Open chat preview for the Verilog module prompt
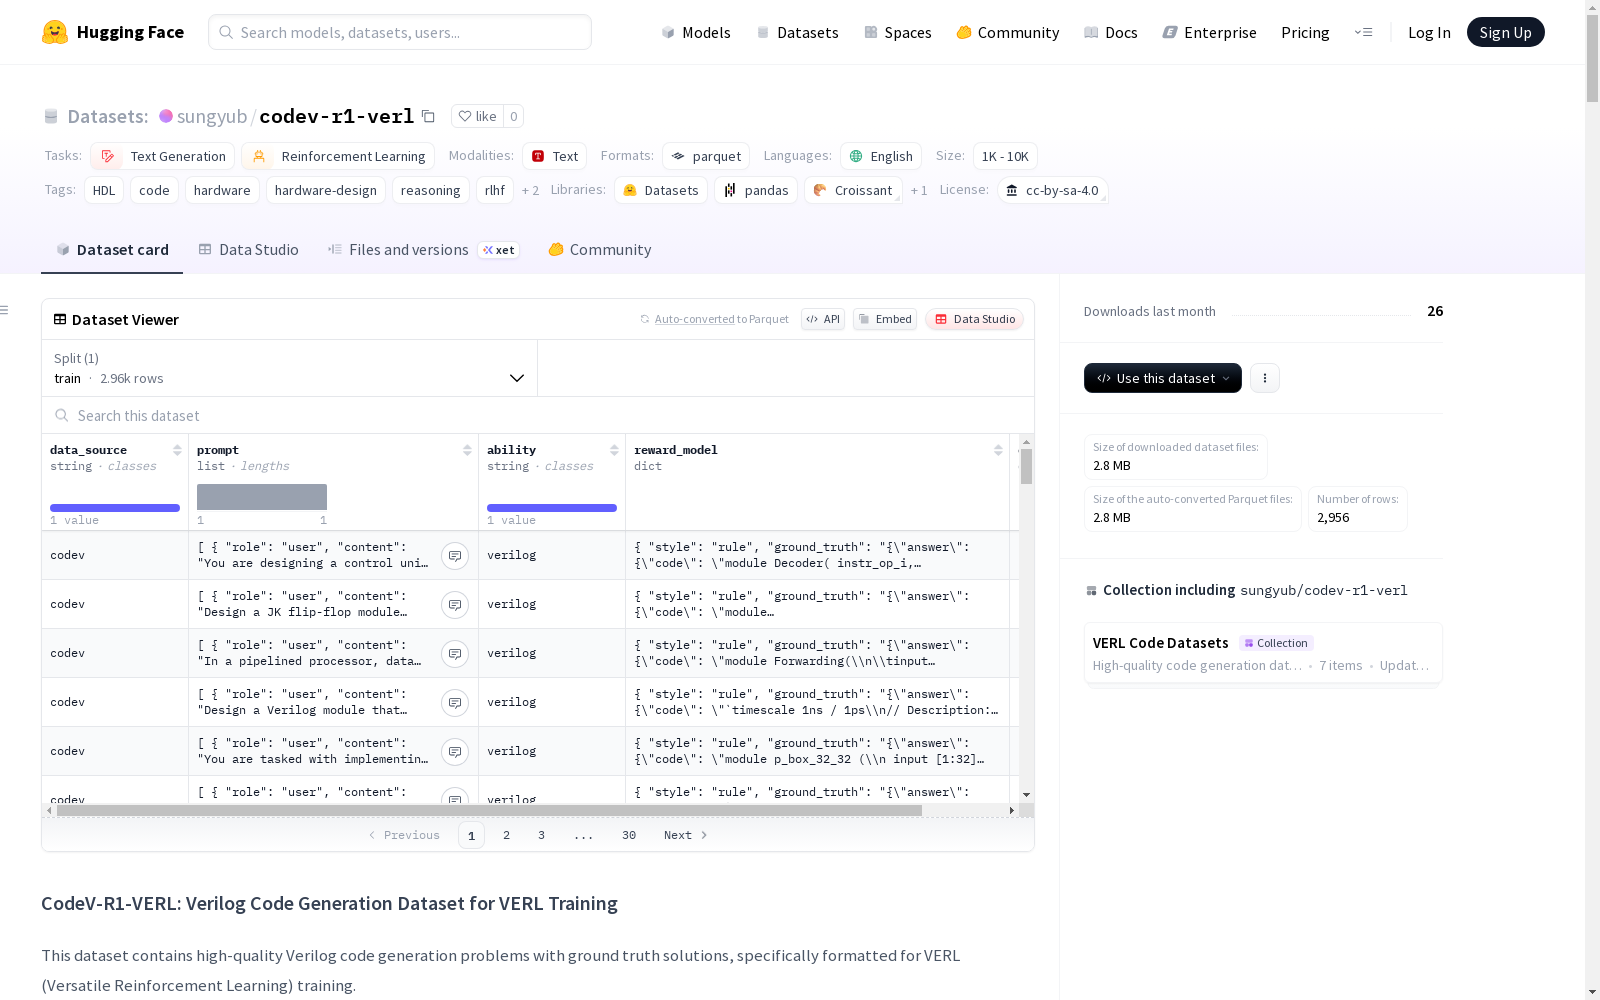Image resolution: width=1600 pixels, height=1000 pixels. click(x=455, y=702)
